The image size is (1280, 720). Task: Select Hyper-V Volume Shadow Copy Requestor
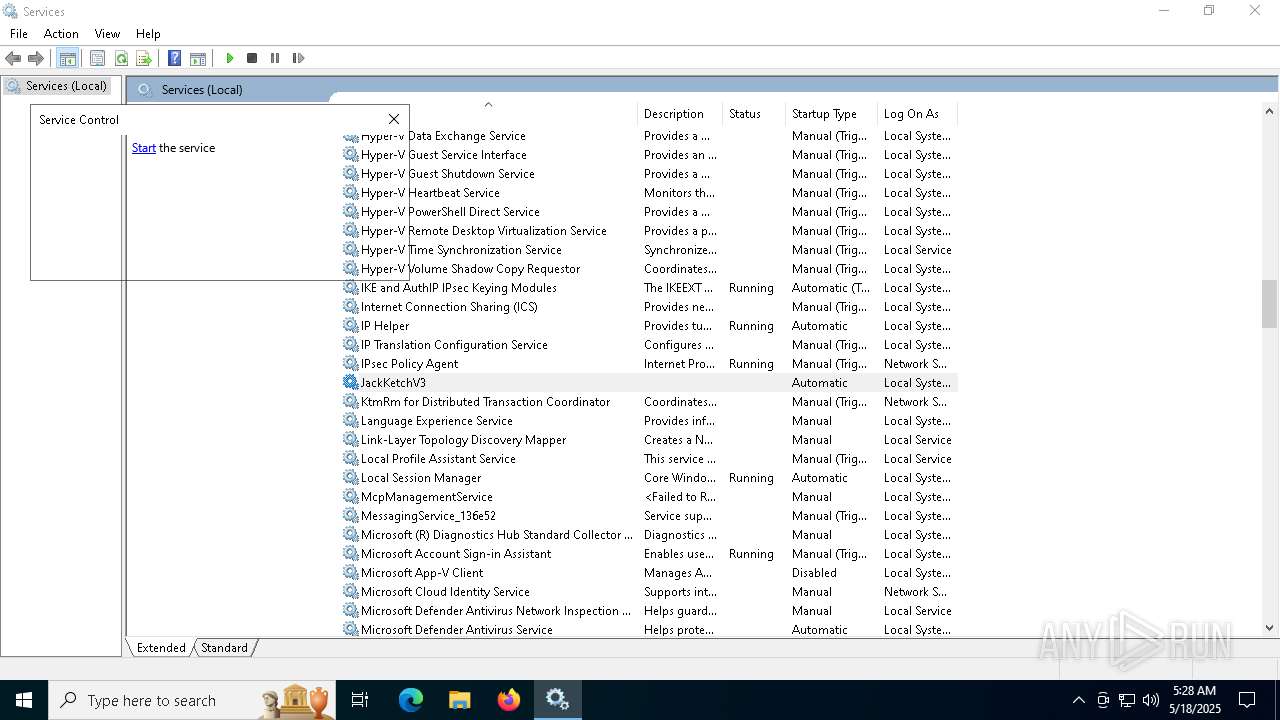point(470,269)
